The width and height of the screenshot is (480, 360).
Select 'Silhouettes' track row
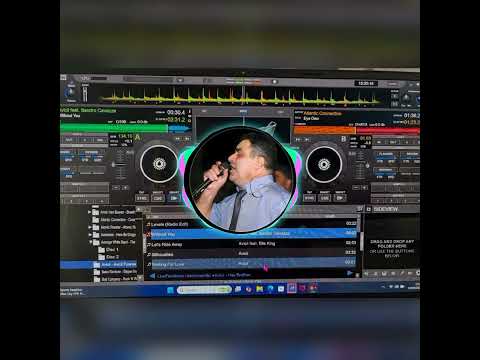coord(252,254)
